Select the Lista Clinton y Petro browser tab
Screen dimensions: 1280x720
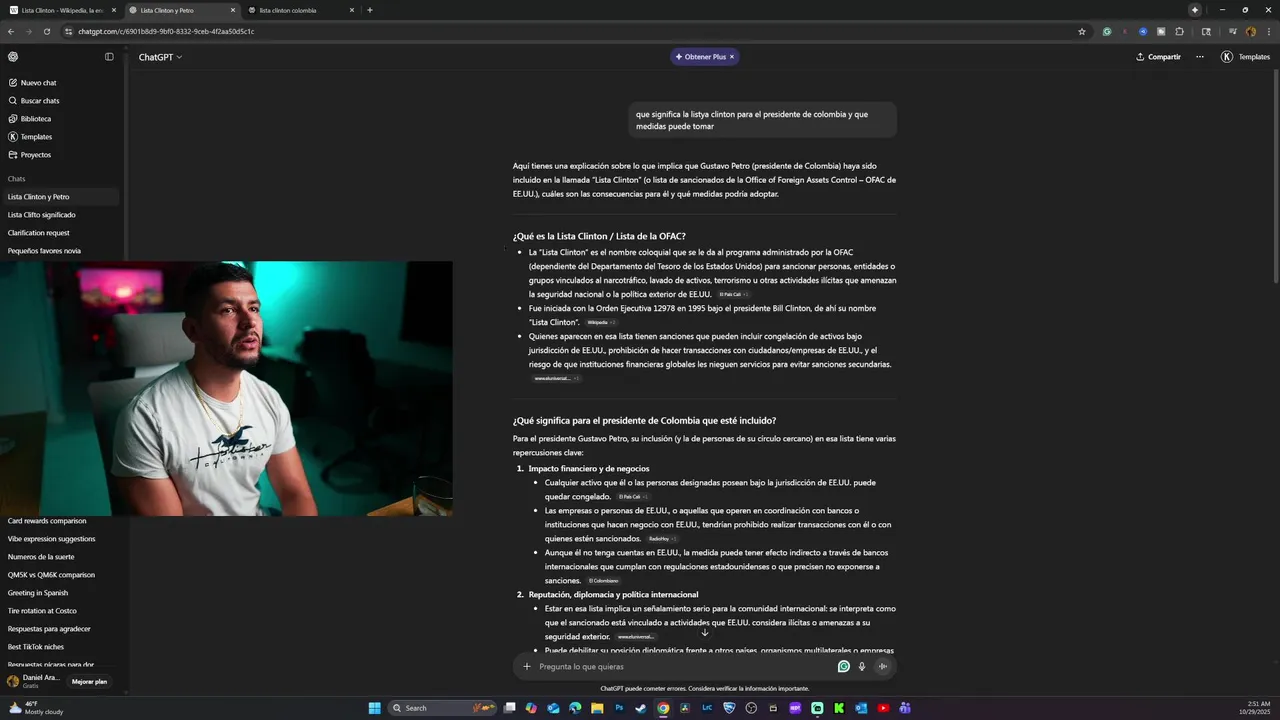tap(183, 10)
